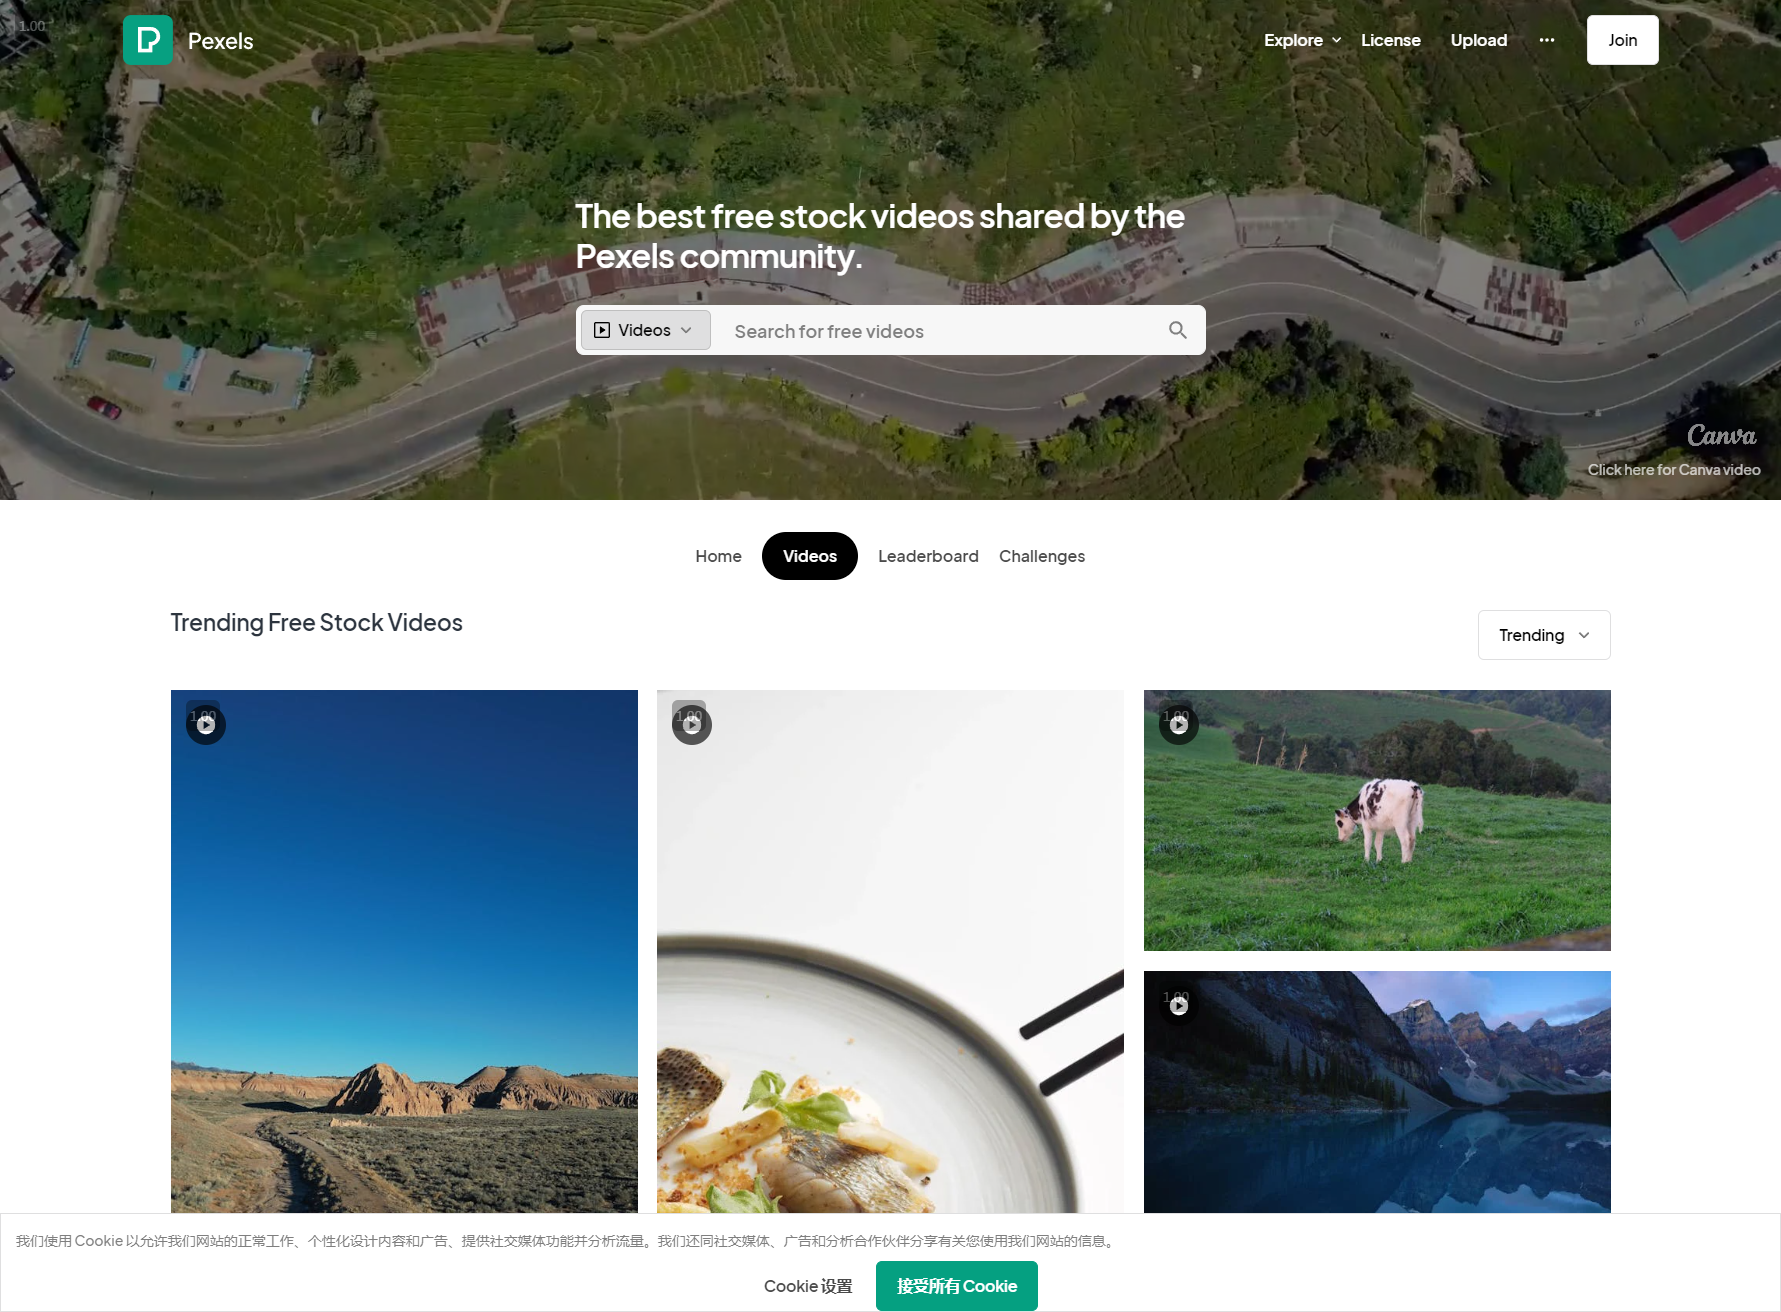Focus the Search for free videos field
Screen dimensions: 1781x1312
coord(940,331)
